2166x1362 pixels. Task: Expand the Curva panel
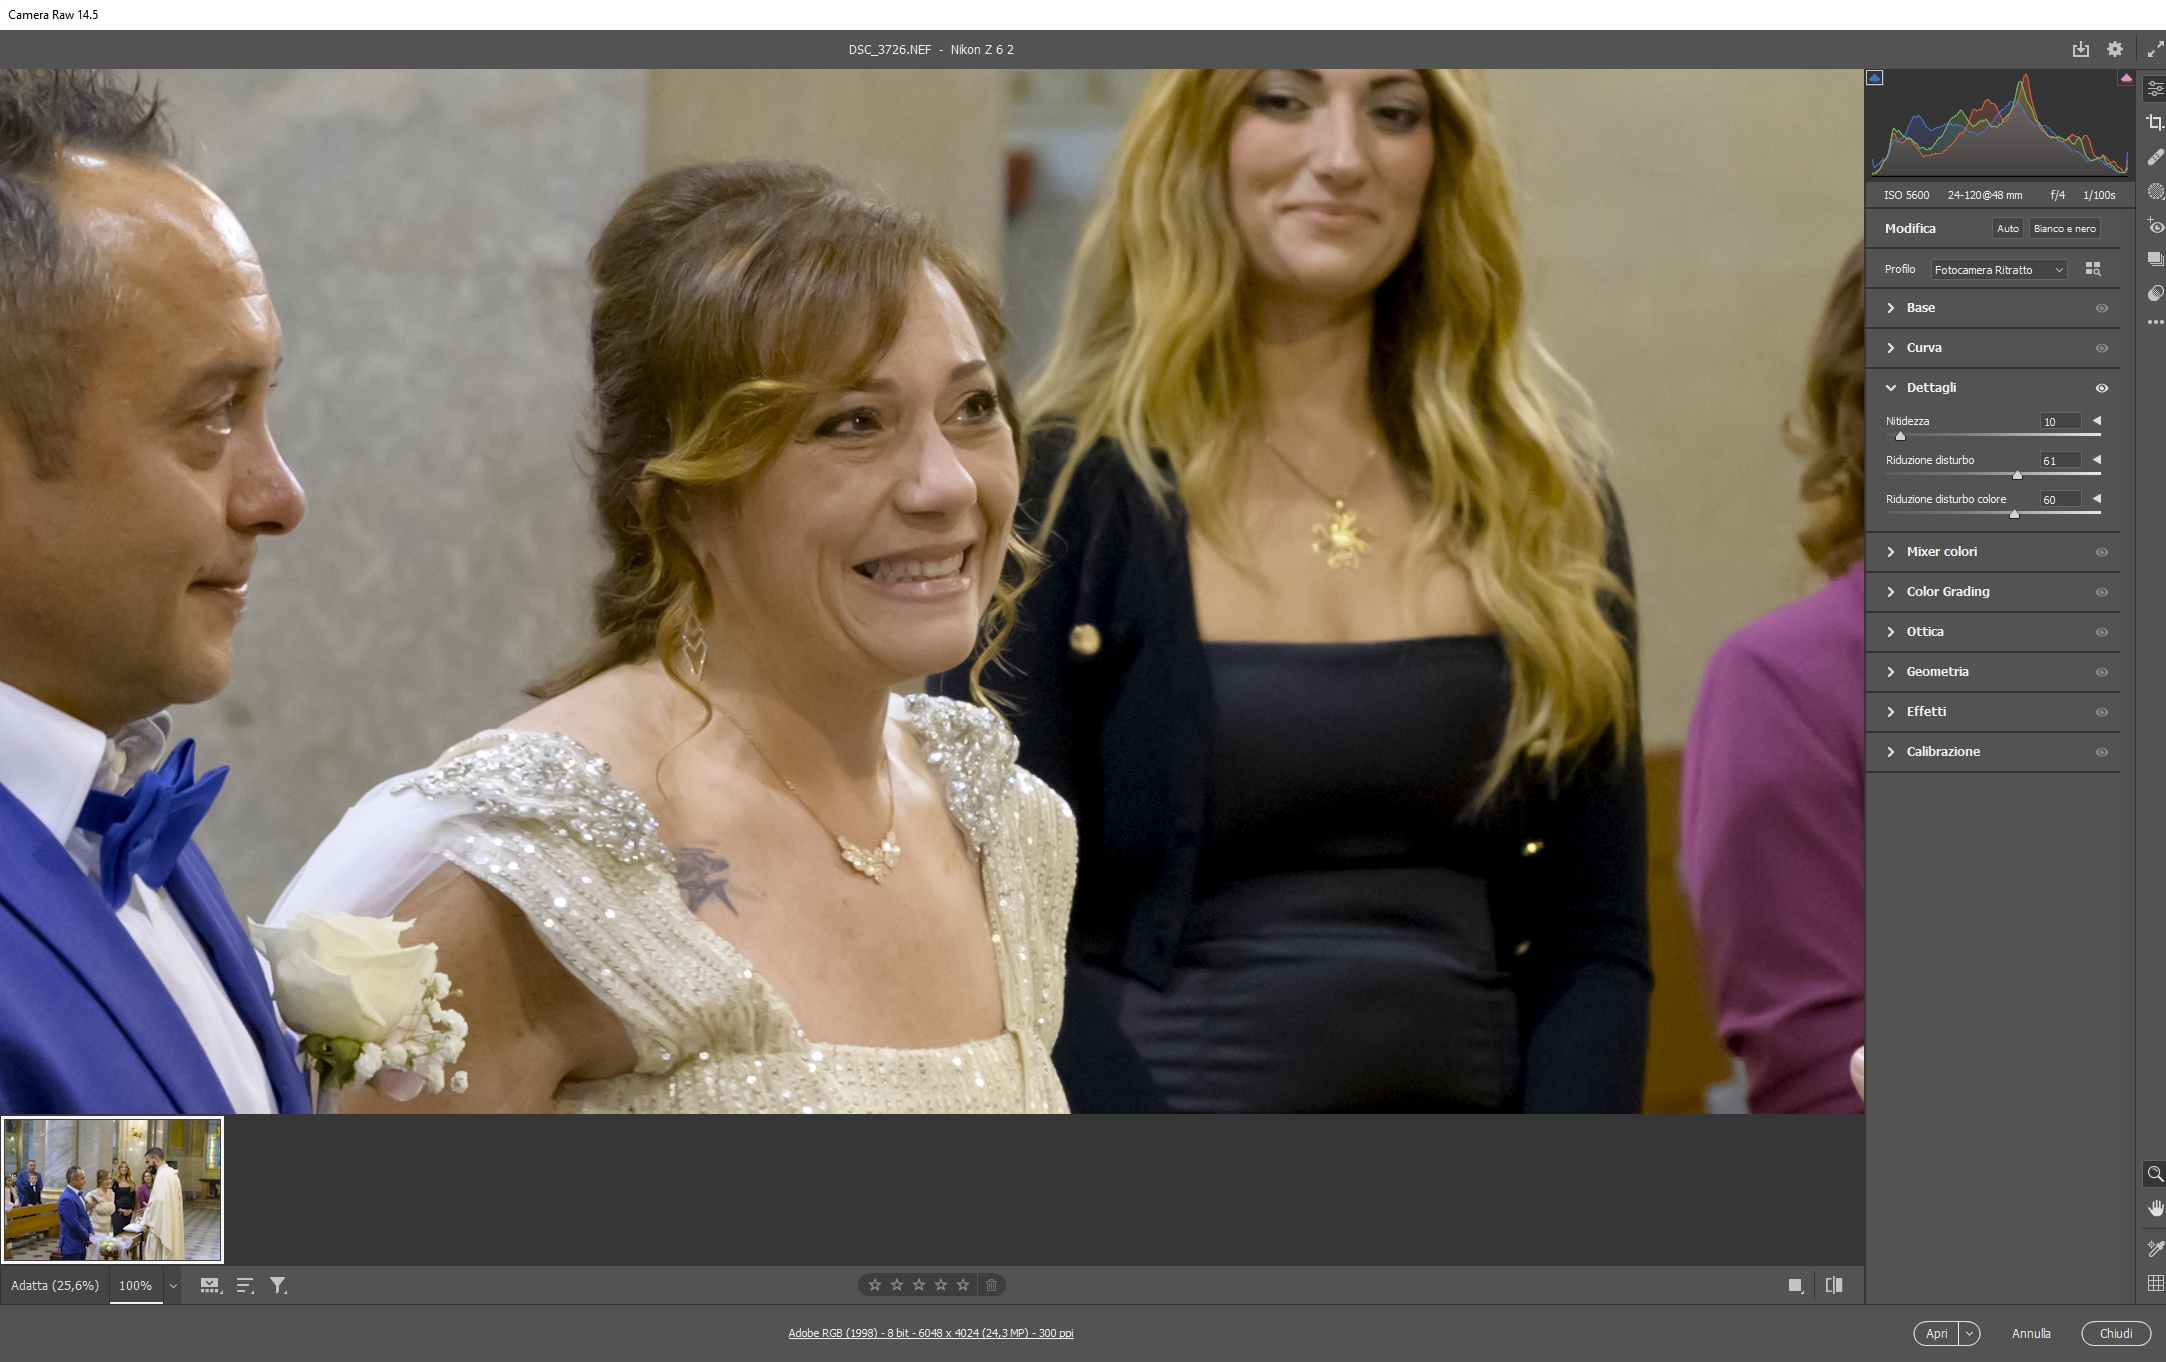click(1890, 348)
